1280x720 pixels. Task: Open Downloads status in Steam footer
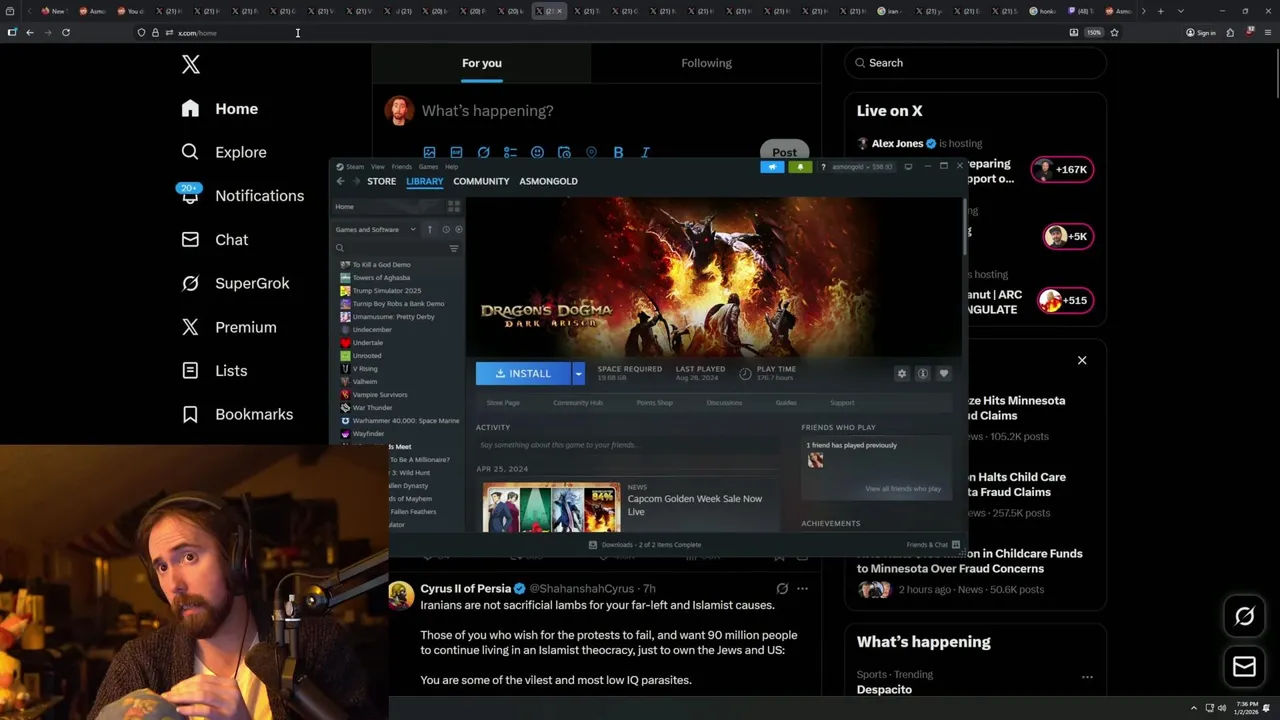point(645,545)
